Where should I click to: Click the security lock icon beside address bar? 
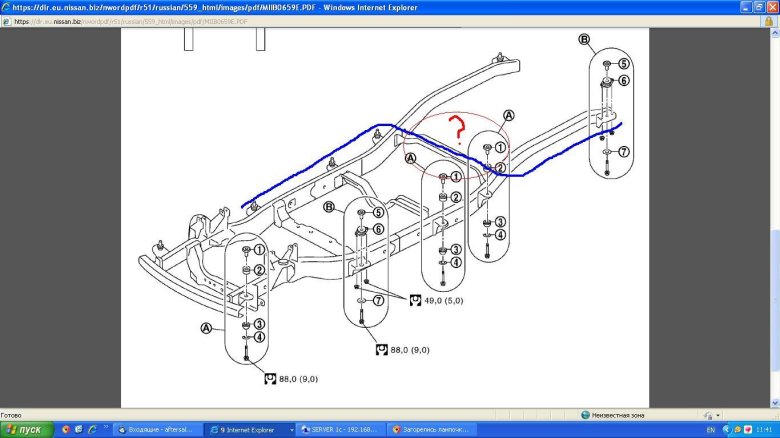[x=6, y=20]
